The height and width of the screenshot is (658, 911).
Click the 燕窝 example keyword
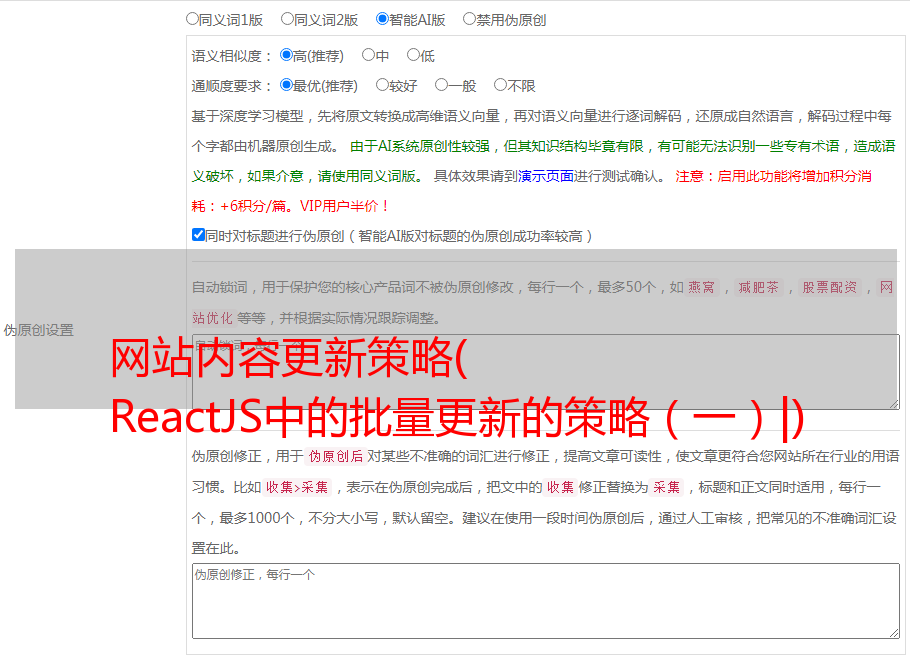tap(702, 287)
